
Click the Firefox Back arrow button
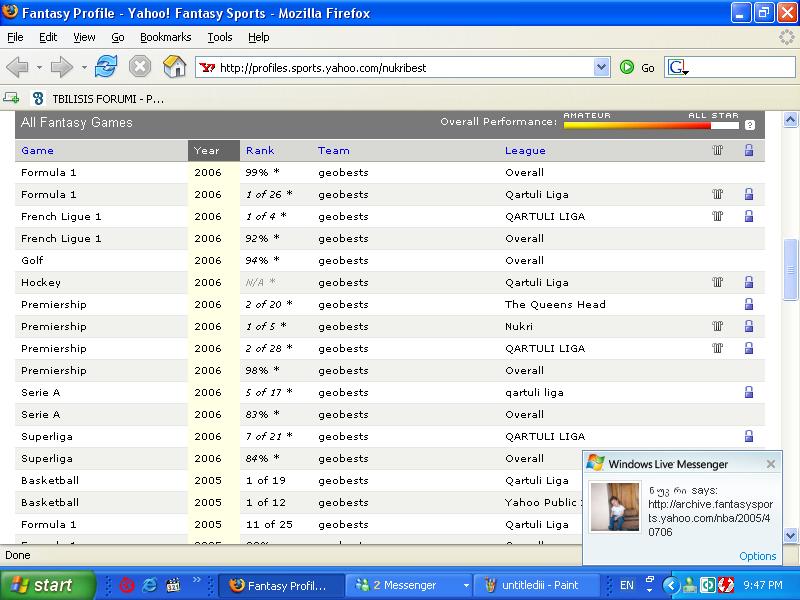17,67
